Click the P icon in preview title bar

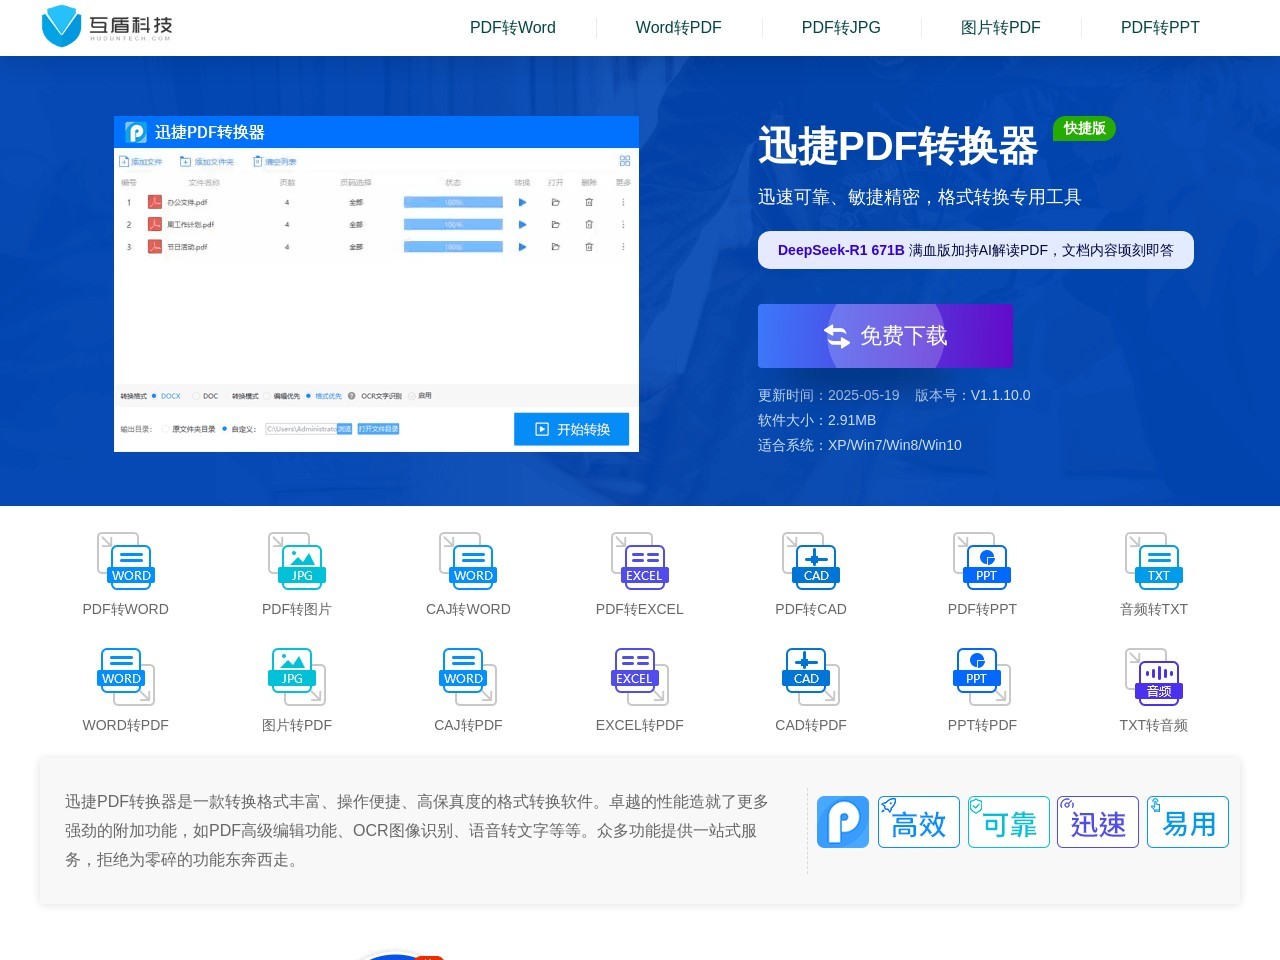coord(136,132)
